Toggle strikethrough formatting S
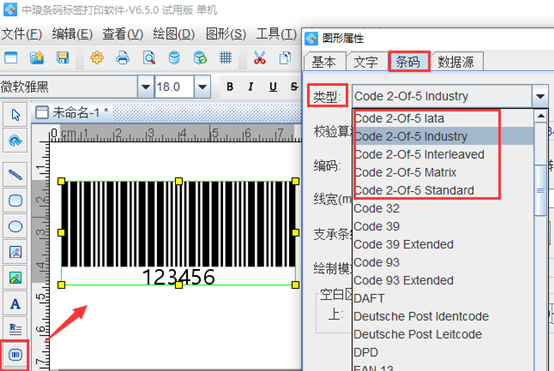Screen dimensions: 554x371 (294, 87)
